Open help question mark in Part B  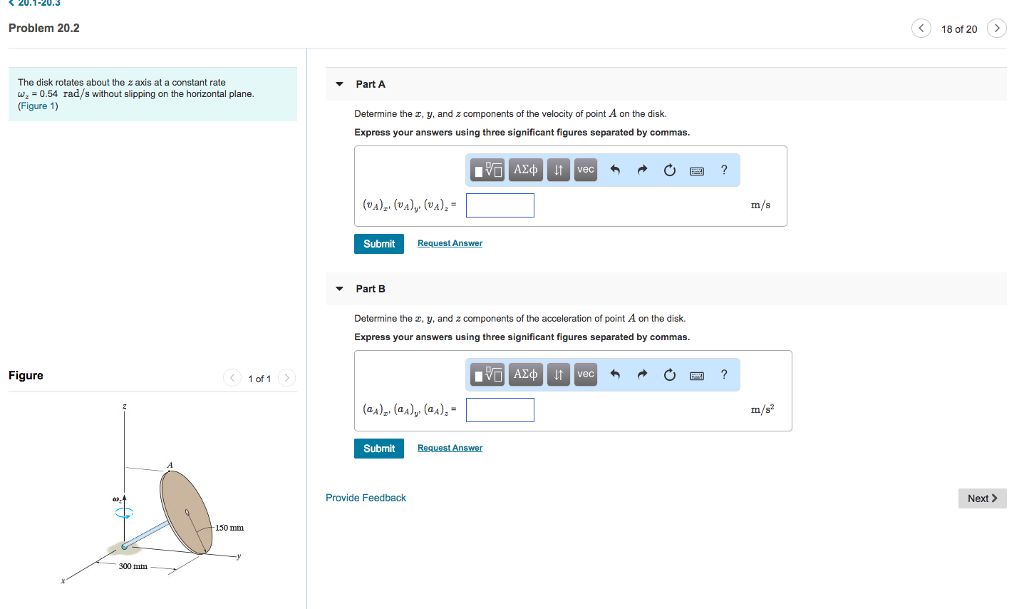[x=724, y=374]
